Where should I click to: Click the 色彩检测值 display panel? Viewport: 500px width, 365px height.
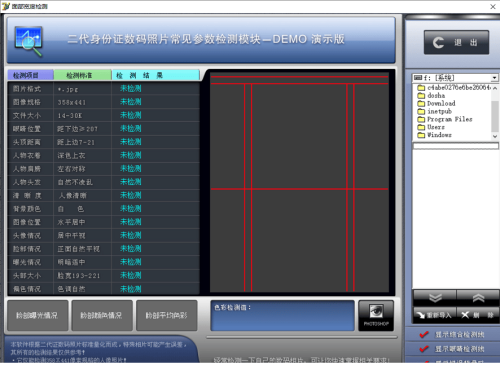point(282,315)
